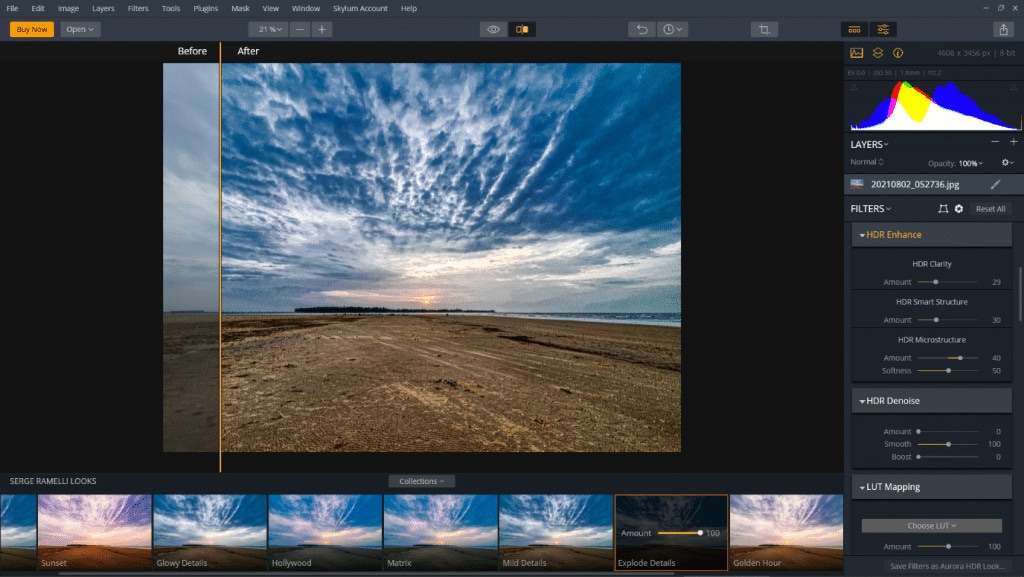The image size is (1024, 577).
Task: Apply the Glowy Details look thumbnail
Action: [x=210, y=532]
